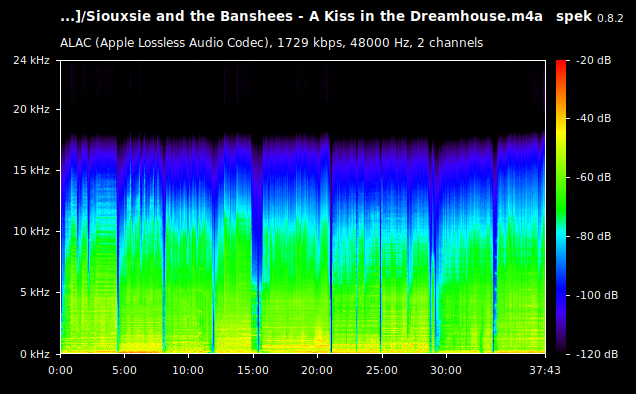Click the '15:00' time axis label

coord(253,370)
